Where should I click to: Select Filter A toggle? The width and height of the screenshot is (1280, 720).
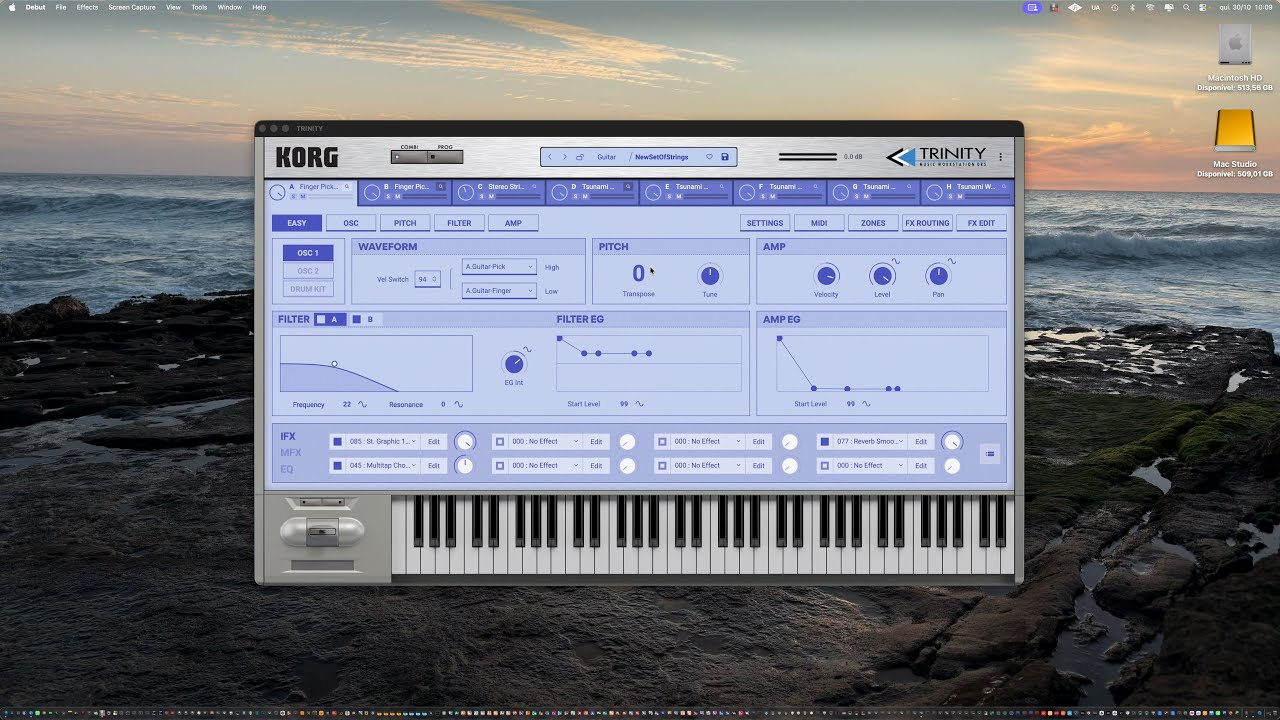click(x=328, y=319)
